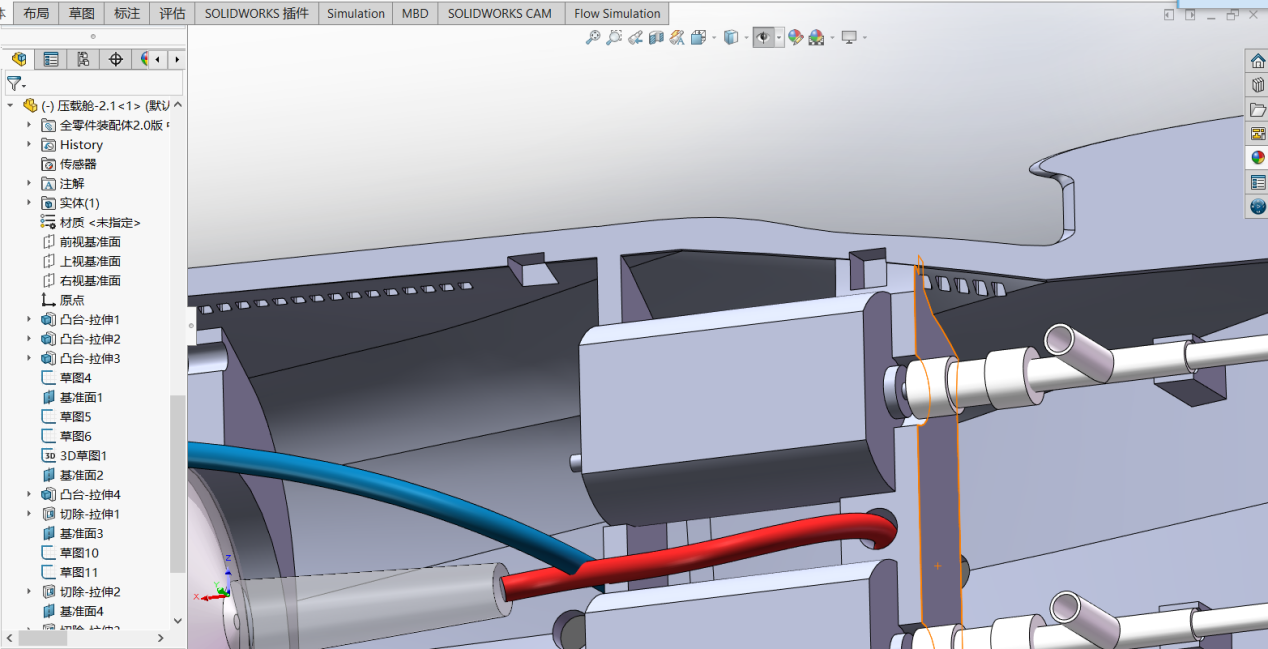
Task: Expand the 全零件装配体2.0版 tree node
Action: click(x=29, y=125)
